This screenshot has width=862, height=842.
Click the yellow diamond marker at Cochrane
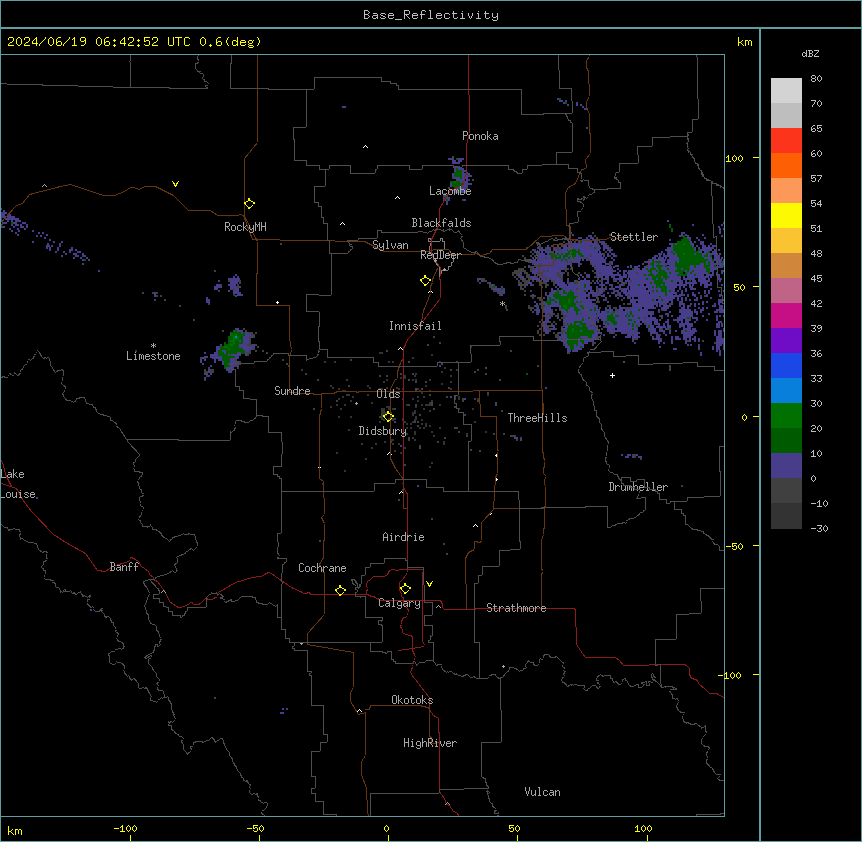tap(340, 590)
